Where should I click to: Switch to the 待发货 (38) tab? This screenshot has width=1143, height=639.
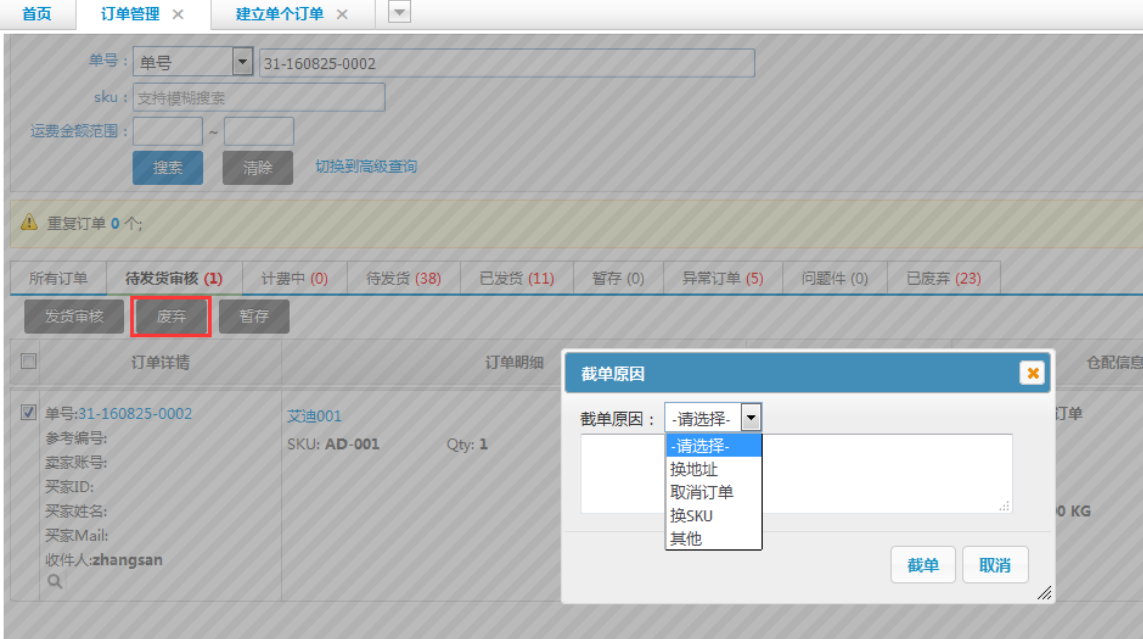[x=403, y=278]
